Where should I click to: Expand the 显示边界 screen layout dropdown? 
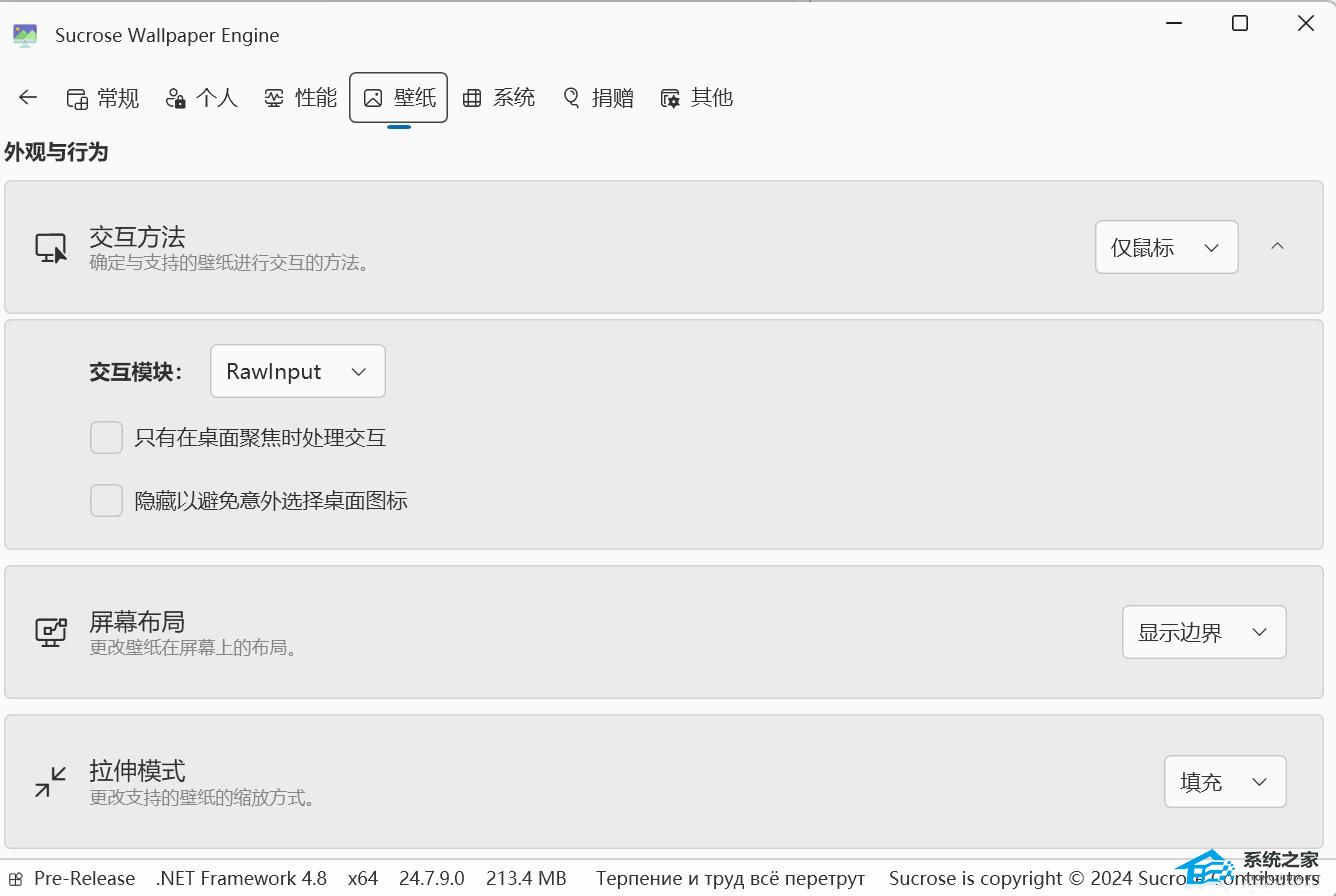click(1203, 632)
